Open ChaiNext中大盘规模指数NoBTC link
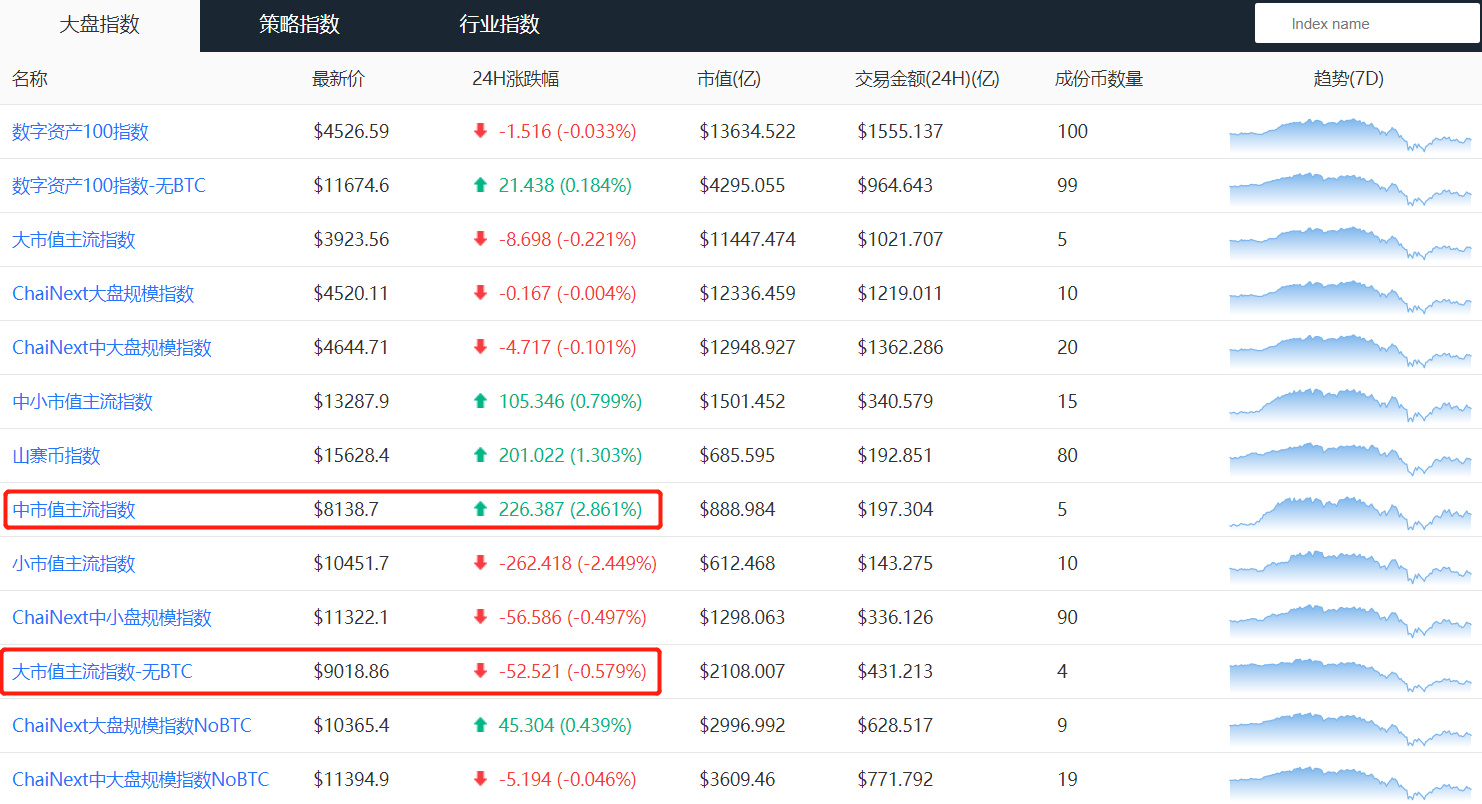This screenshot has width=1482, height=804. 141,779
